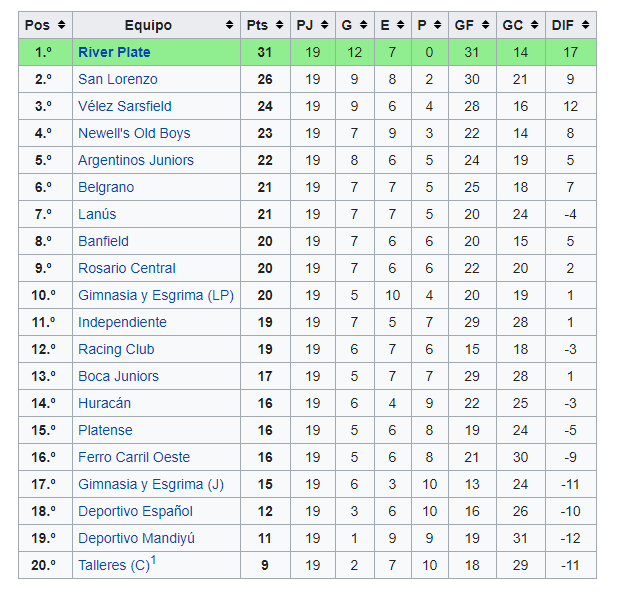Viewport: 621px width, 597px height.
Task: Open San Lorenzo team page
Action: pos(118,79)
